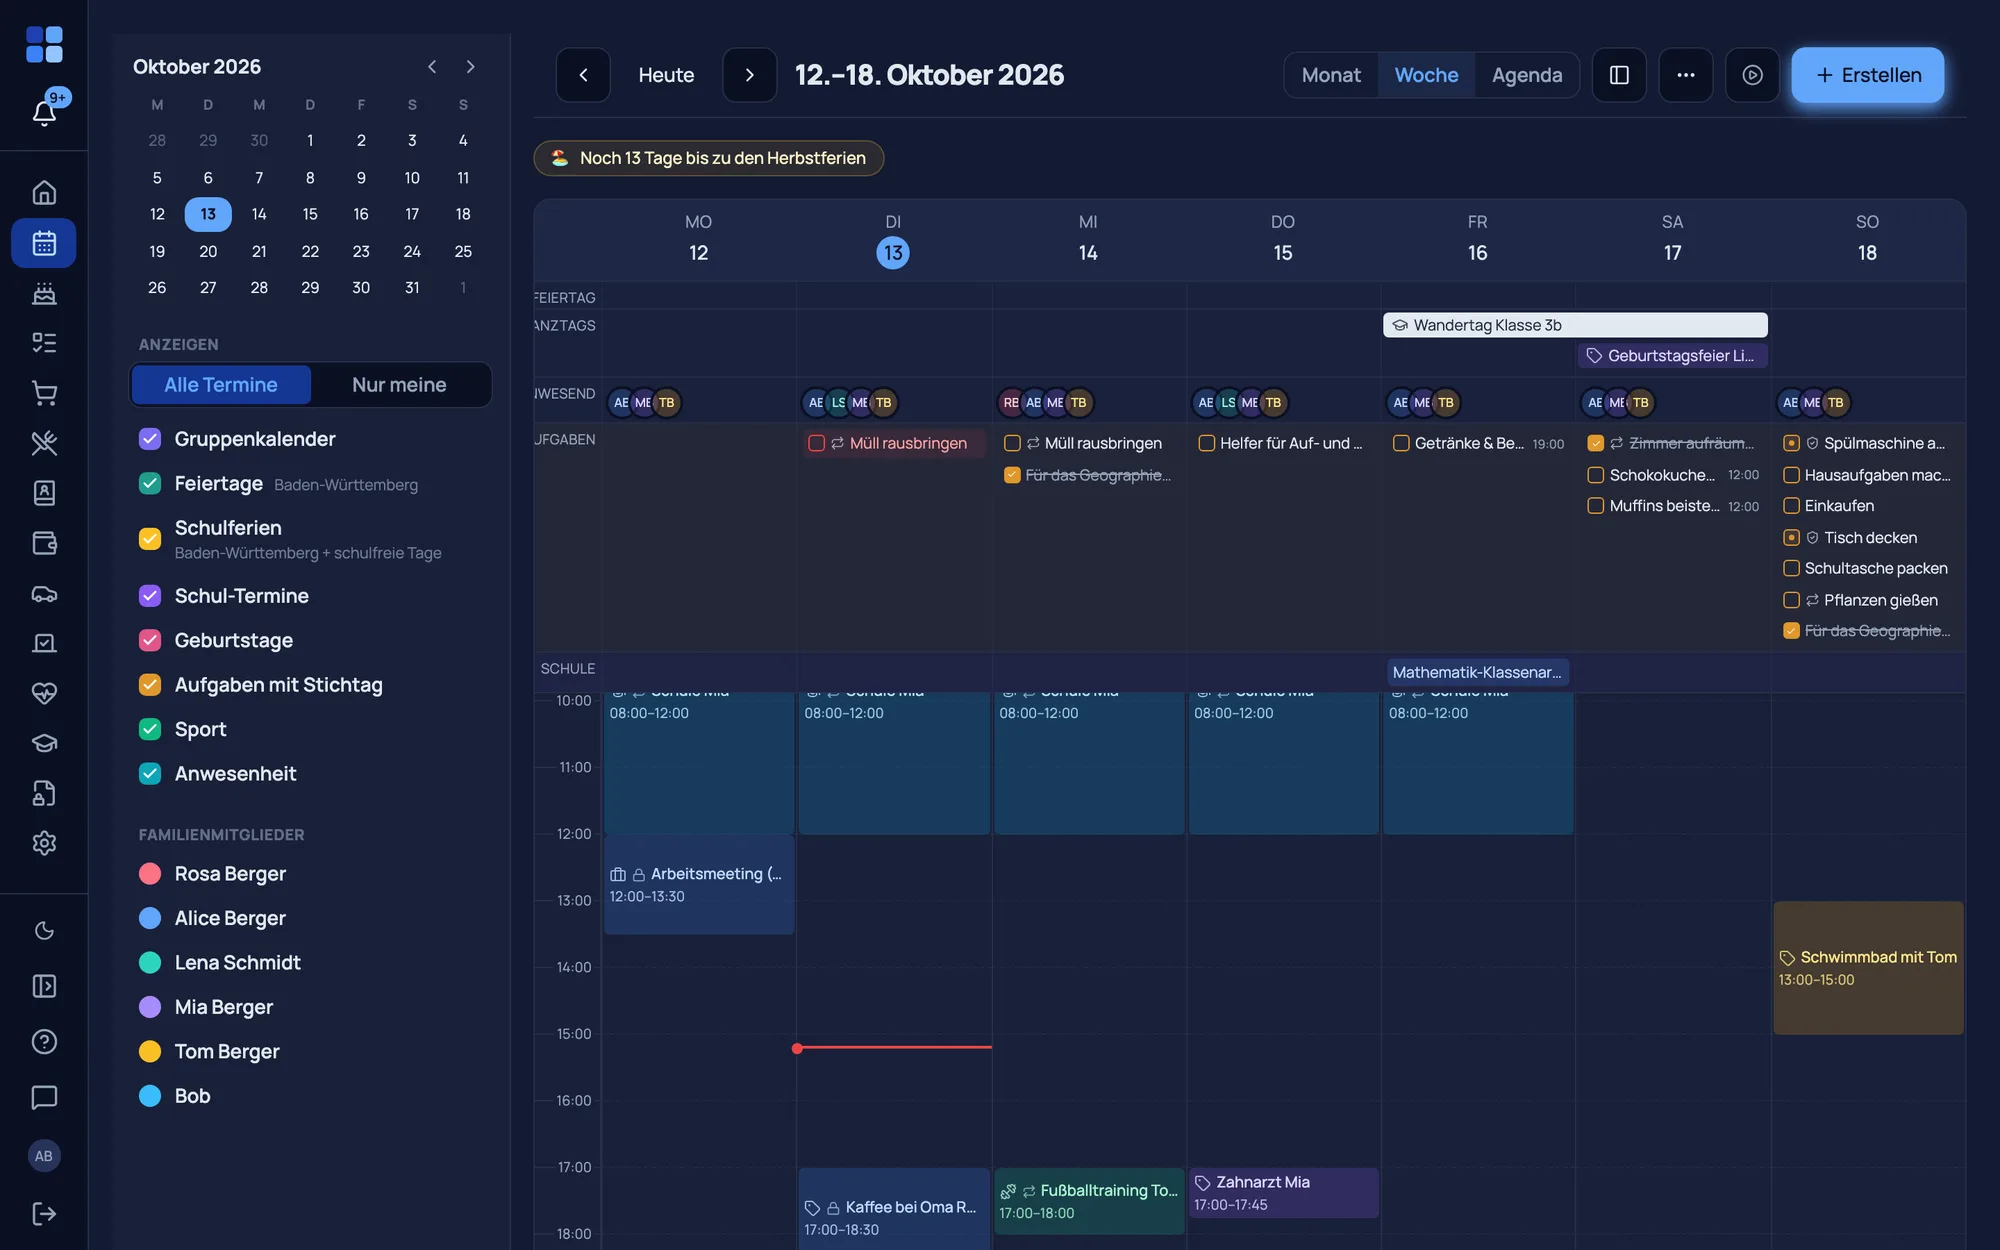Open the task list icon in sidebar

click(x=44, y=343)
